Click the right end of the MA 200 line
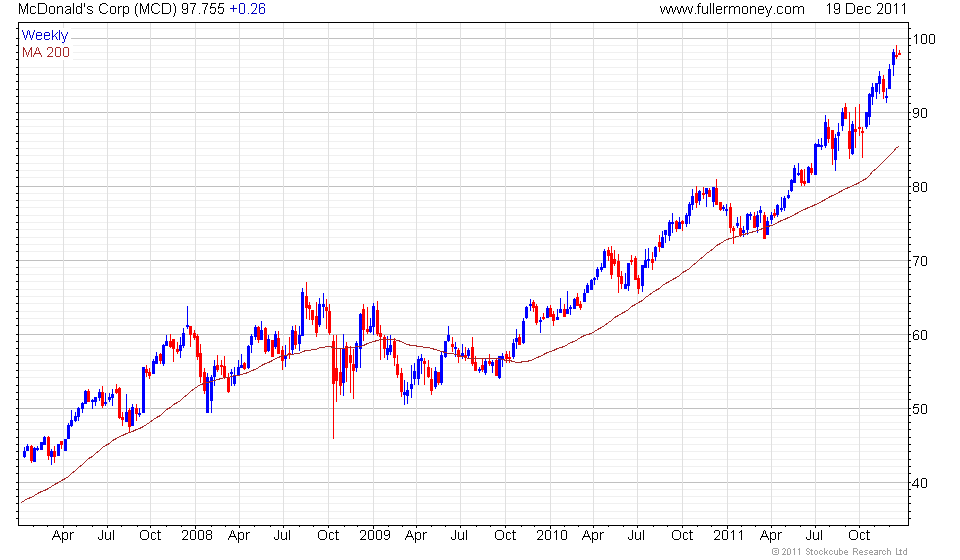960x560 pixels. (x=898, y=147)
